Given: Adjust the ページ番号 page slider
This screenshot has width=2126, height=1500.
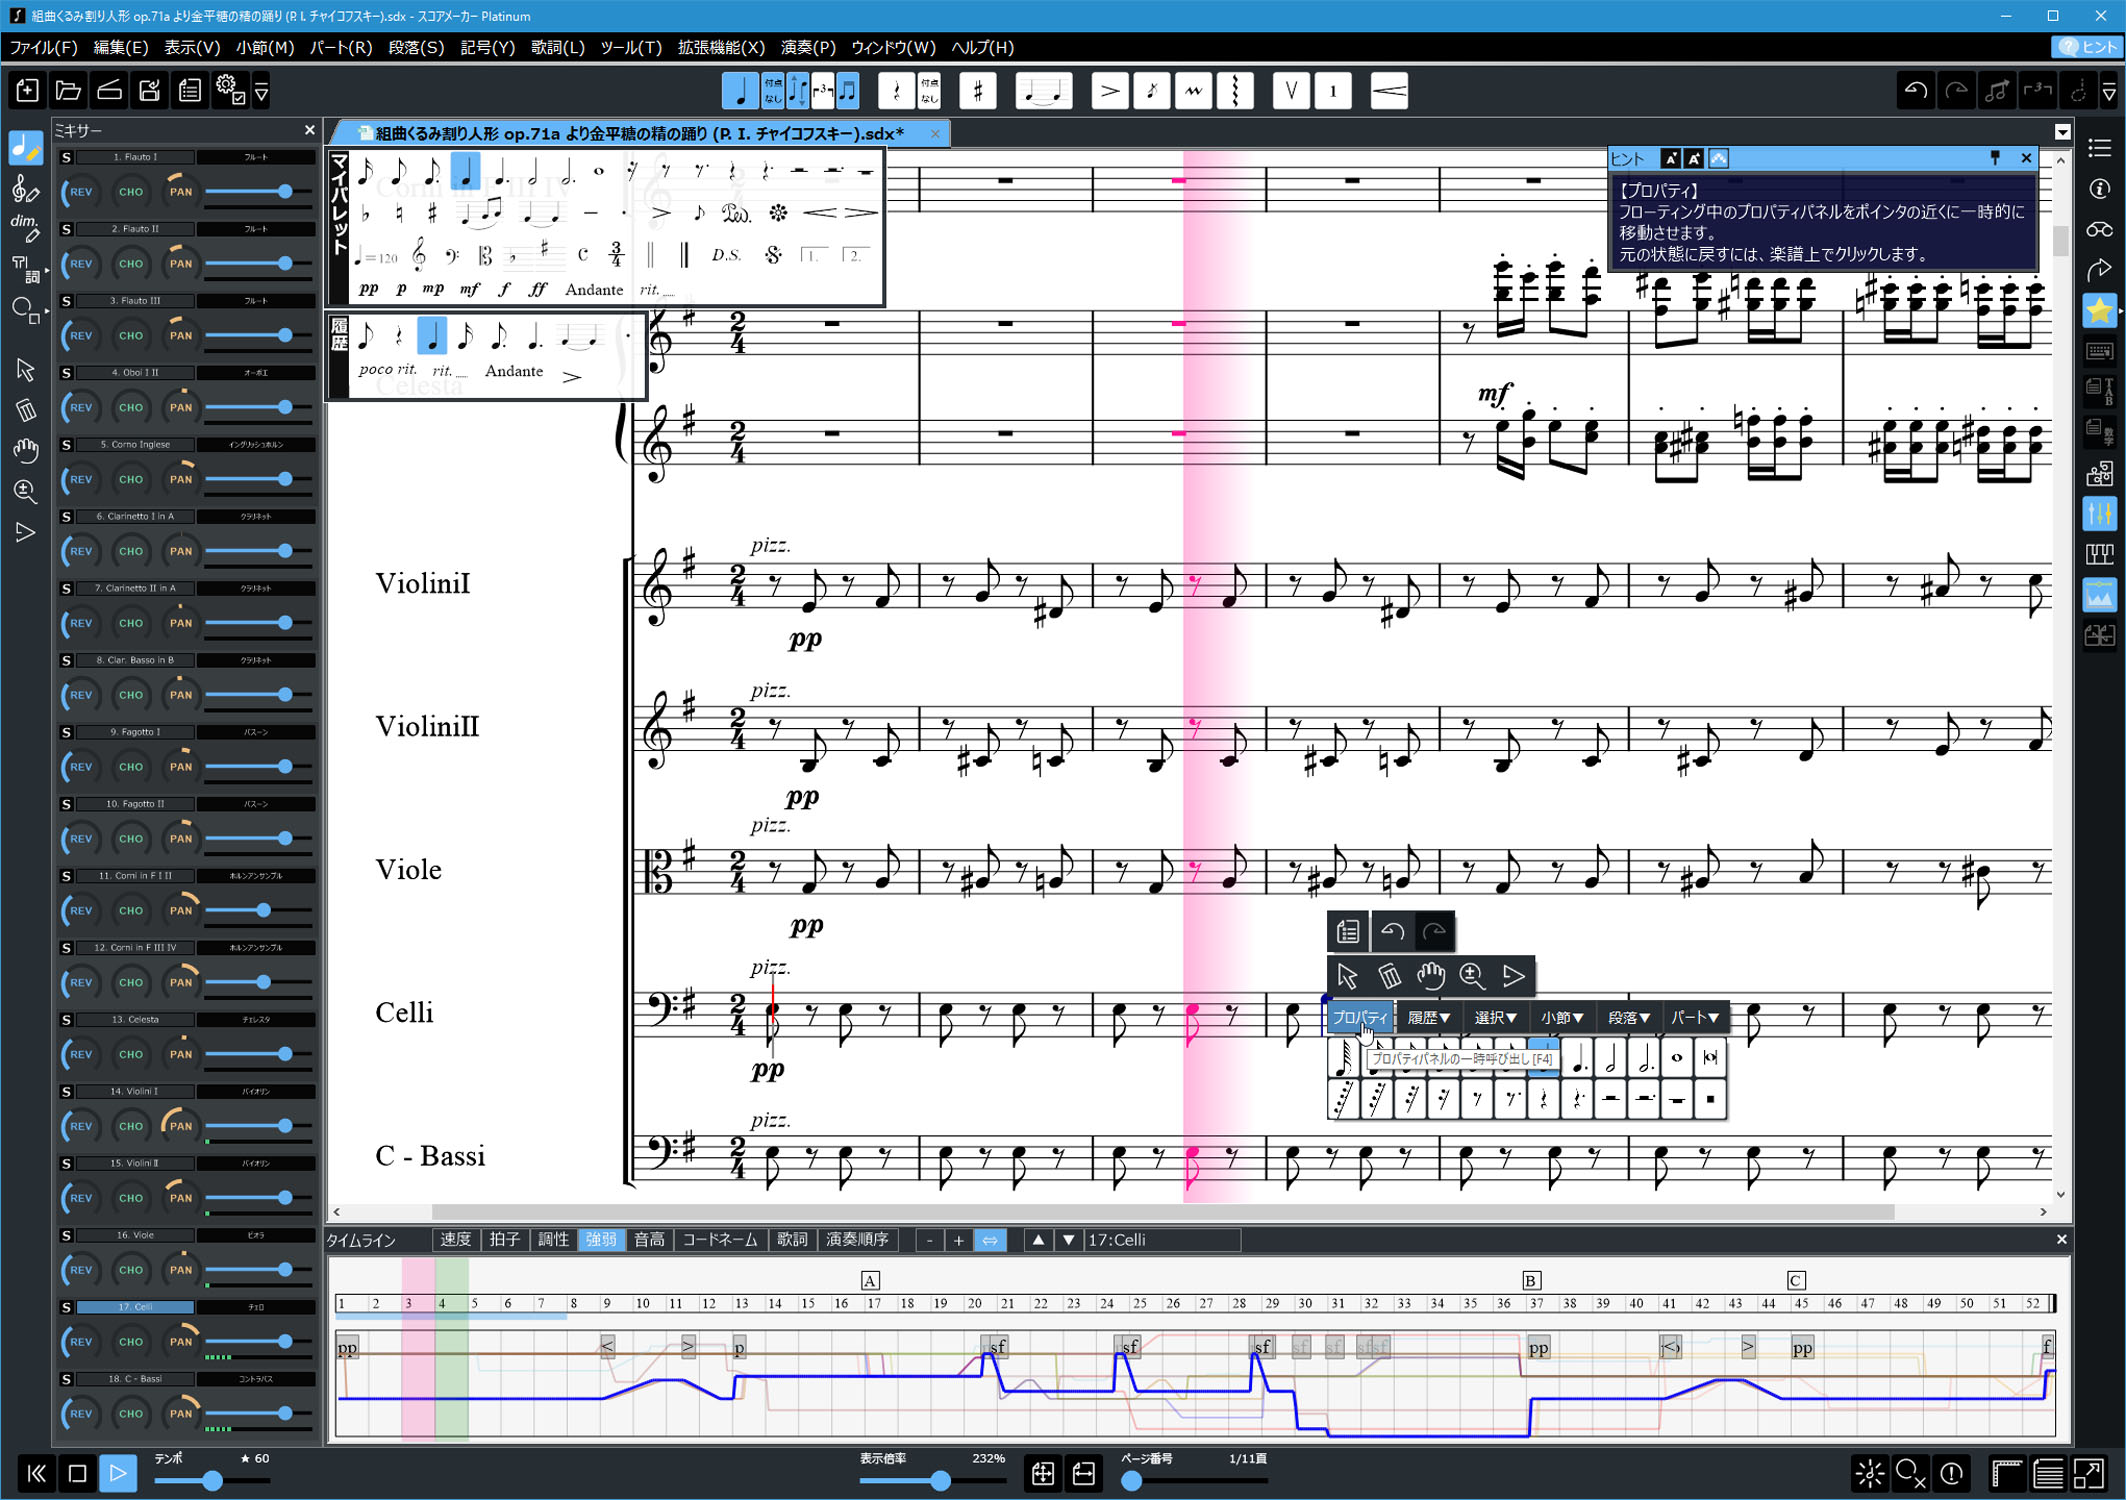Looking at the screenshot, I should pos(1130,1481).
